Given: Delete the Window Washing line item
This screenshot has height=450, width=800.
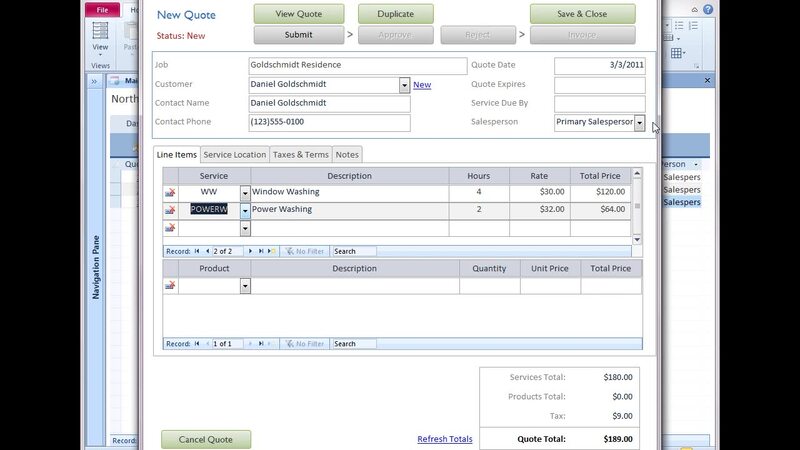Looking at the screenshot, I should coord(170,192).
